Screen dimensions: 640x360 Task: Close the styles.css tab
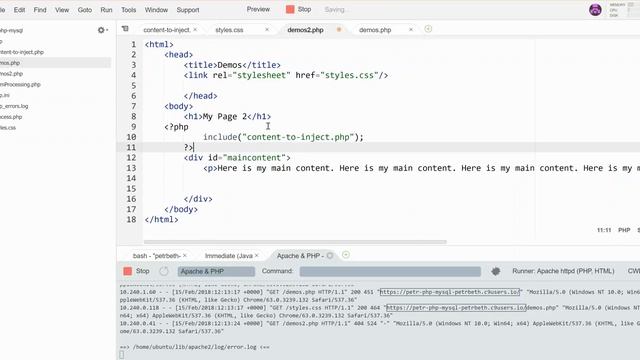267,29
